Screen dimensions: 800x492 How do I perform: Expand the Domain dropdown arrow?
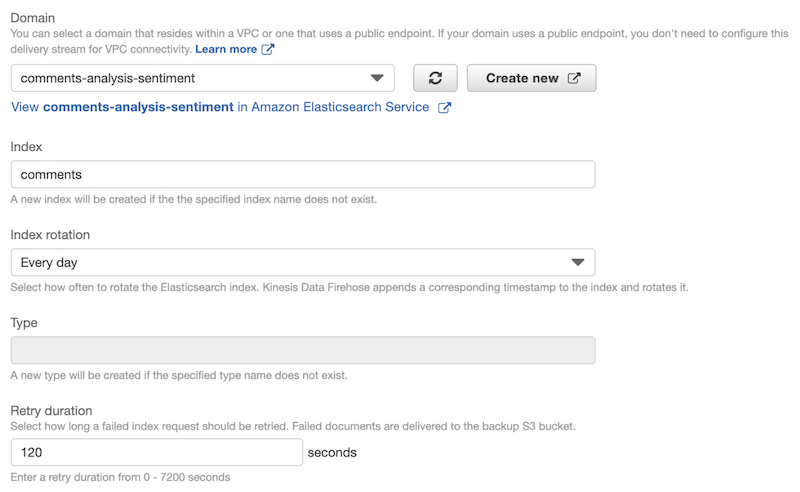coord(377,78)
